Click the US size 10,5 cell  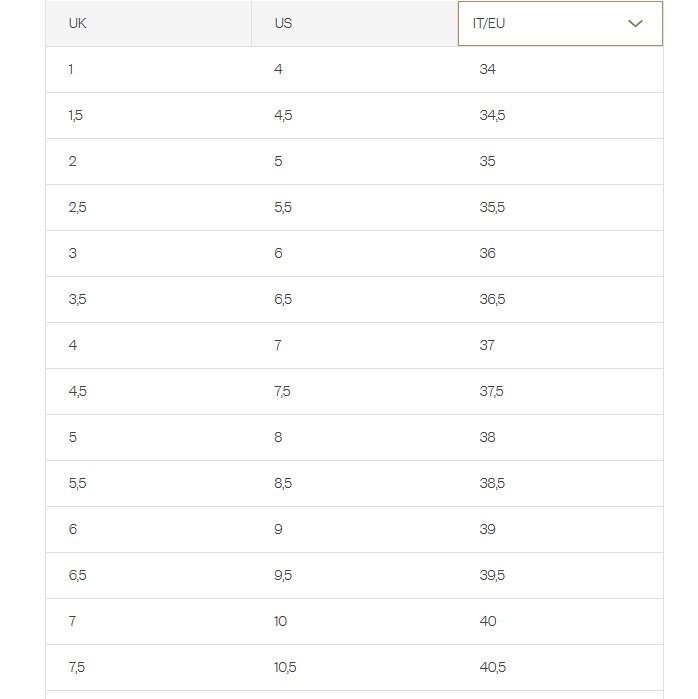click(354, 667)
